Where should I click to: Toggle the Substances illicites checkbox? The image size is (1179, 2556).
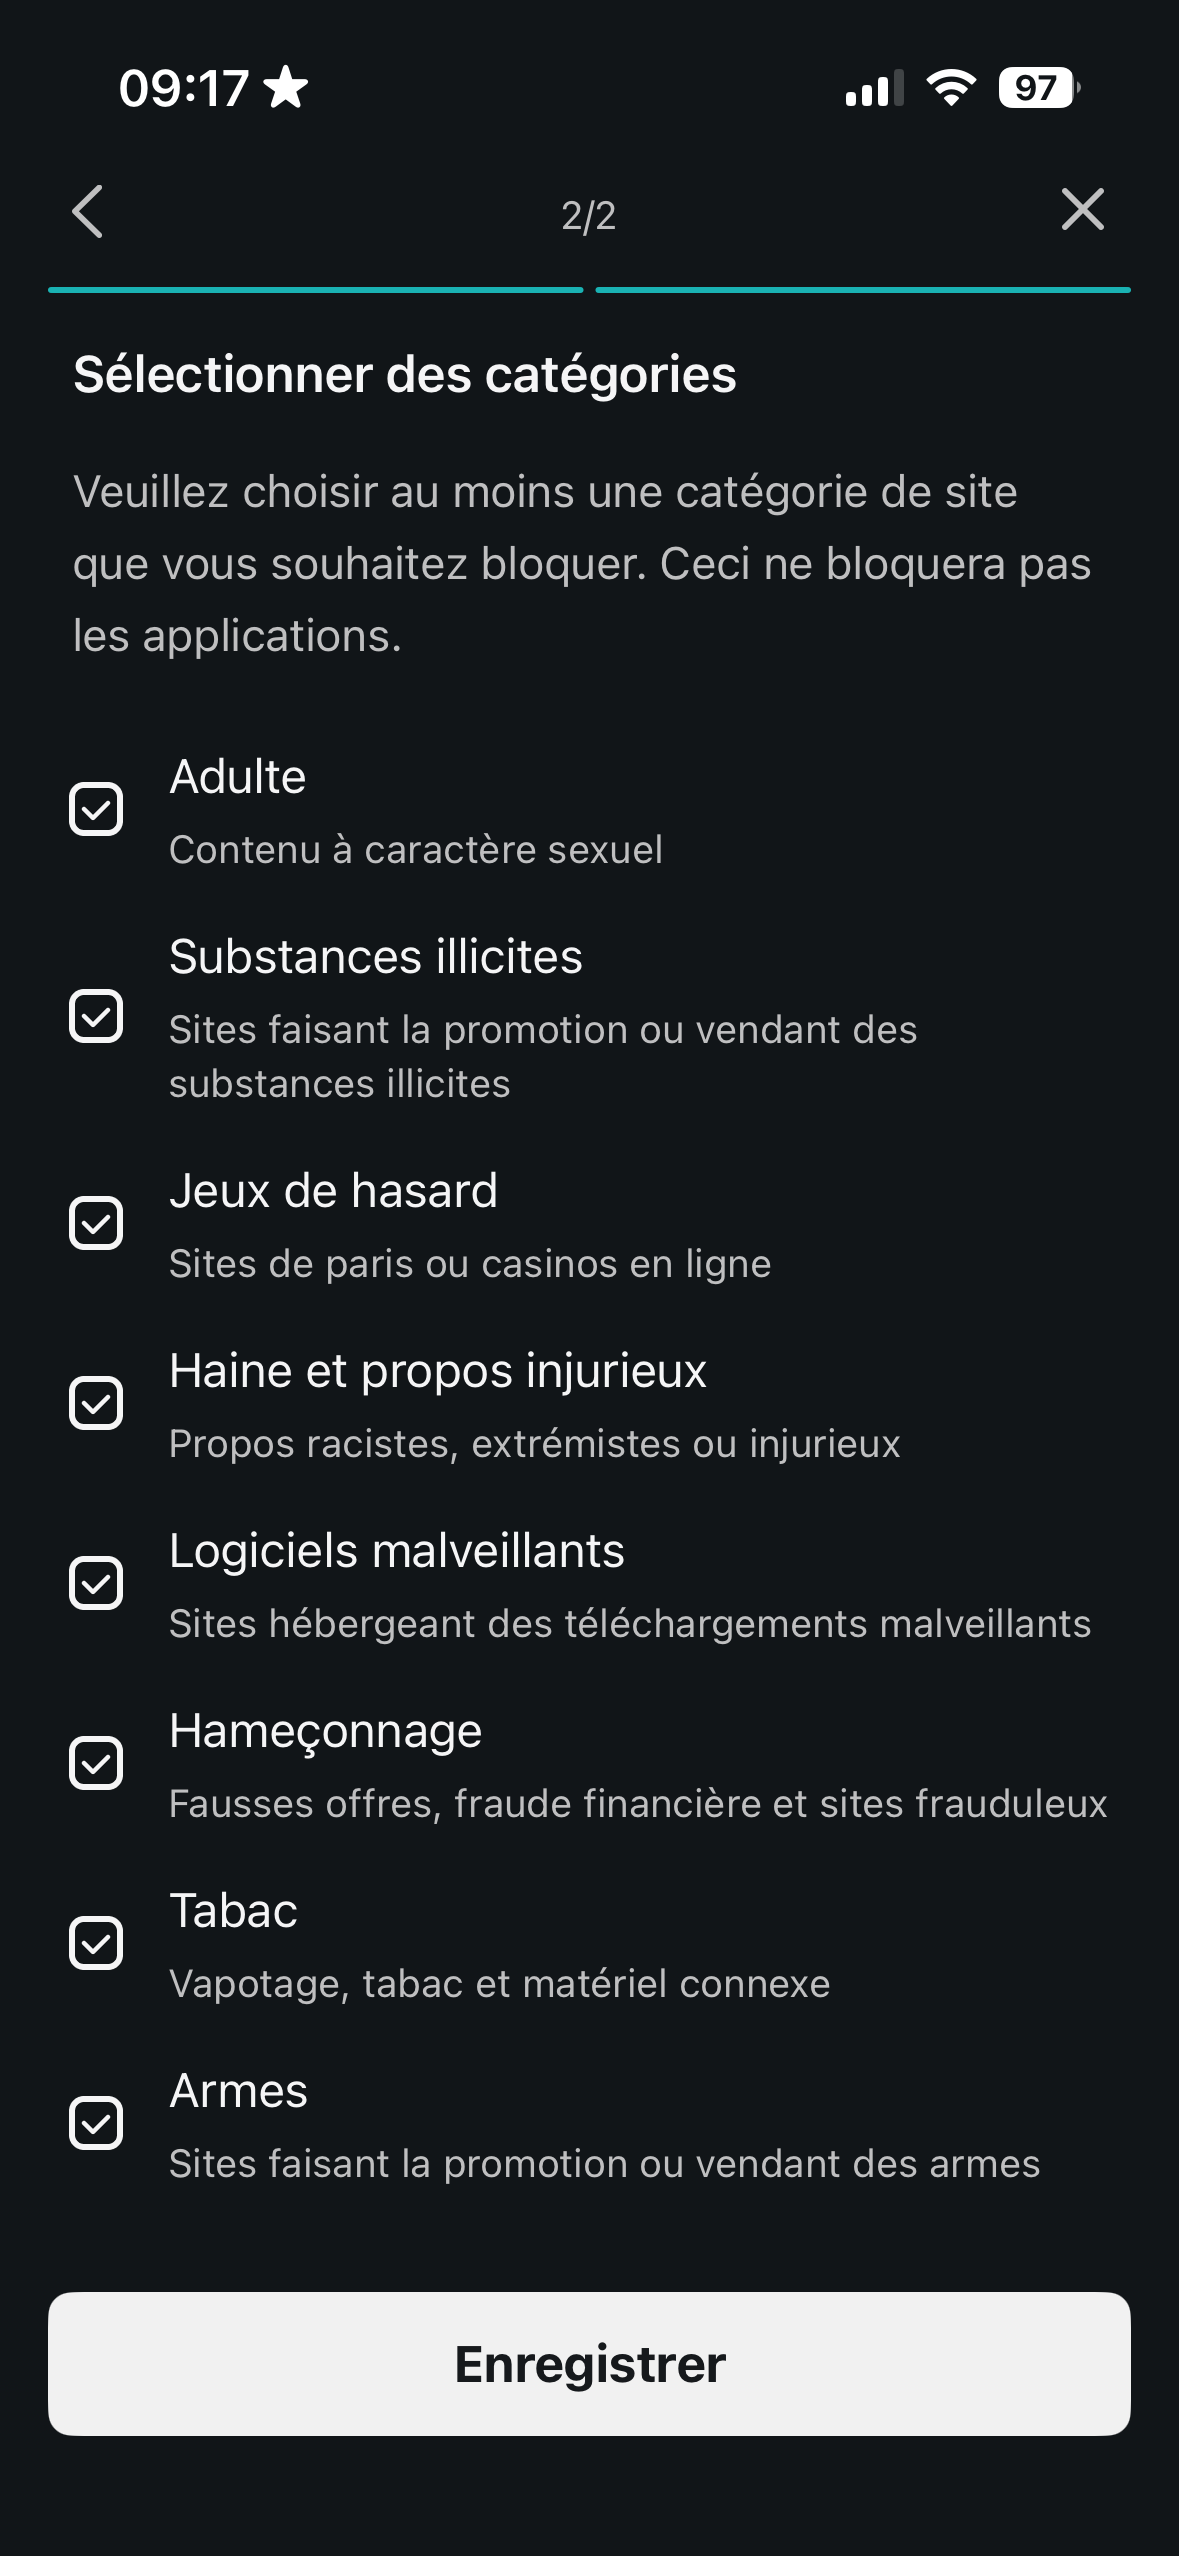(x=96, y=1016)
